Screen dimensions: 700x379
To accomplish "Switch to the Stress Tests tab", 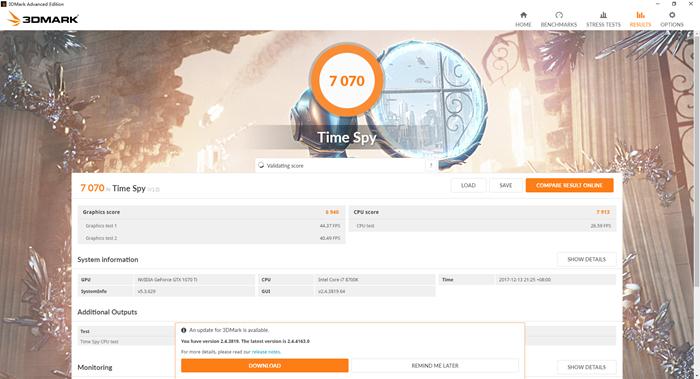I will [603, 20].
